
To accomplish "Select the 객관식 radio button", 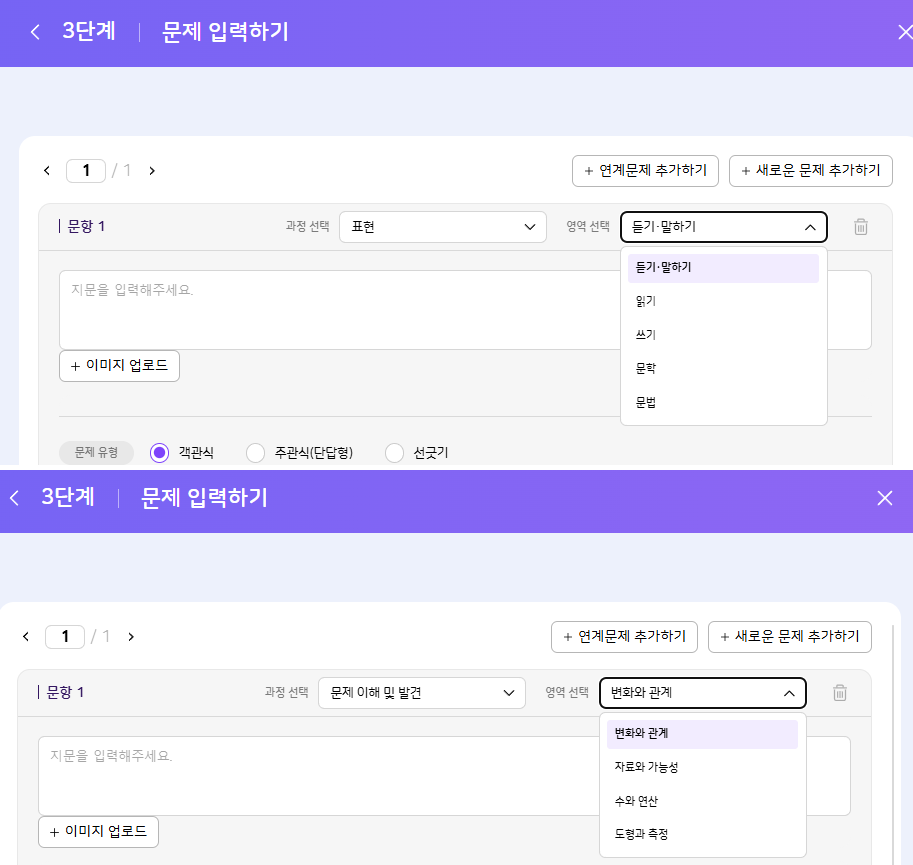I will [159, 452].
